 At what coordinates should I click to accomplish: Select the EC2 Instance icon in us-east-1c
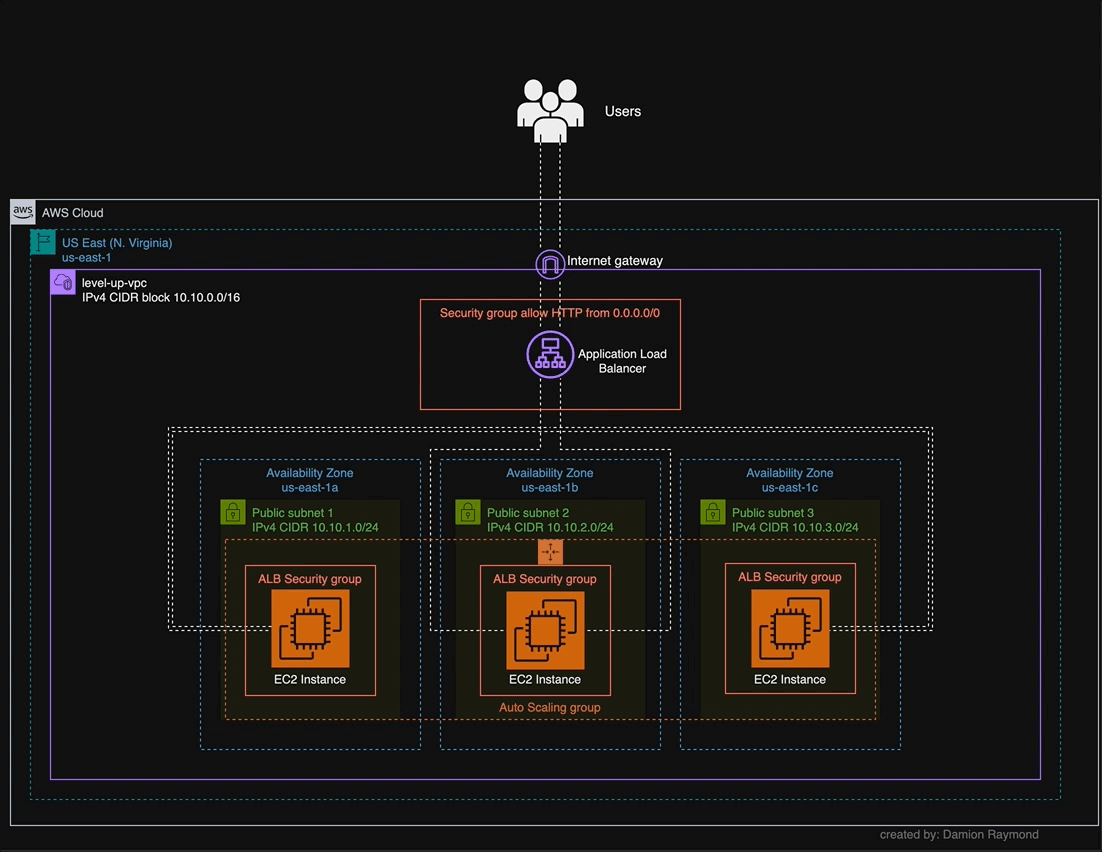click(x=789, y=630)
